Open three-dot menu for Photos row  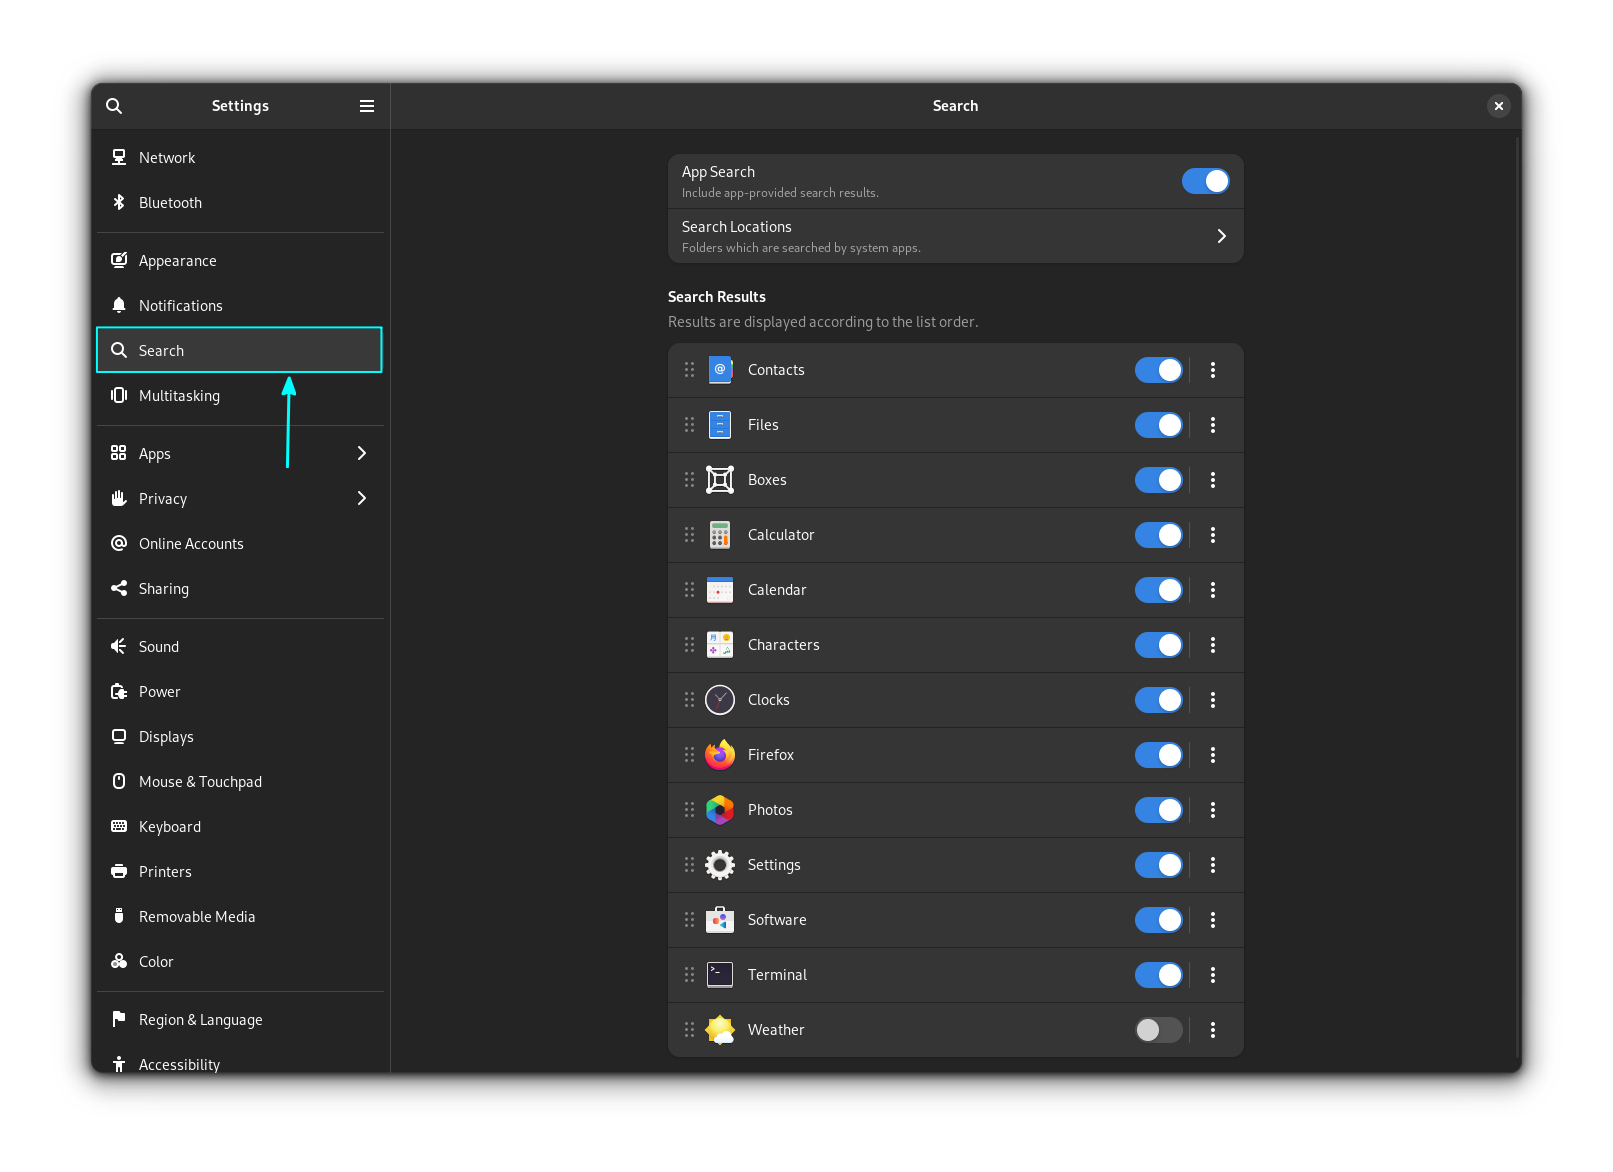[x=1213, y=810]
